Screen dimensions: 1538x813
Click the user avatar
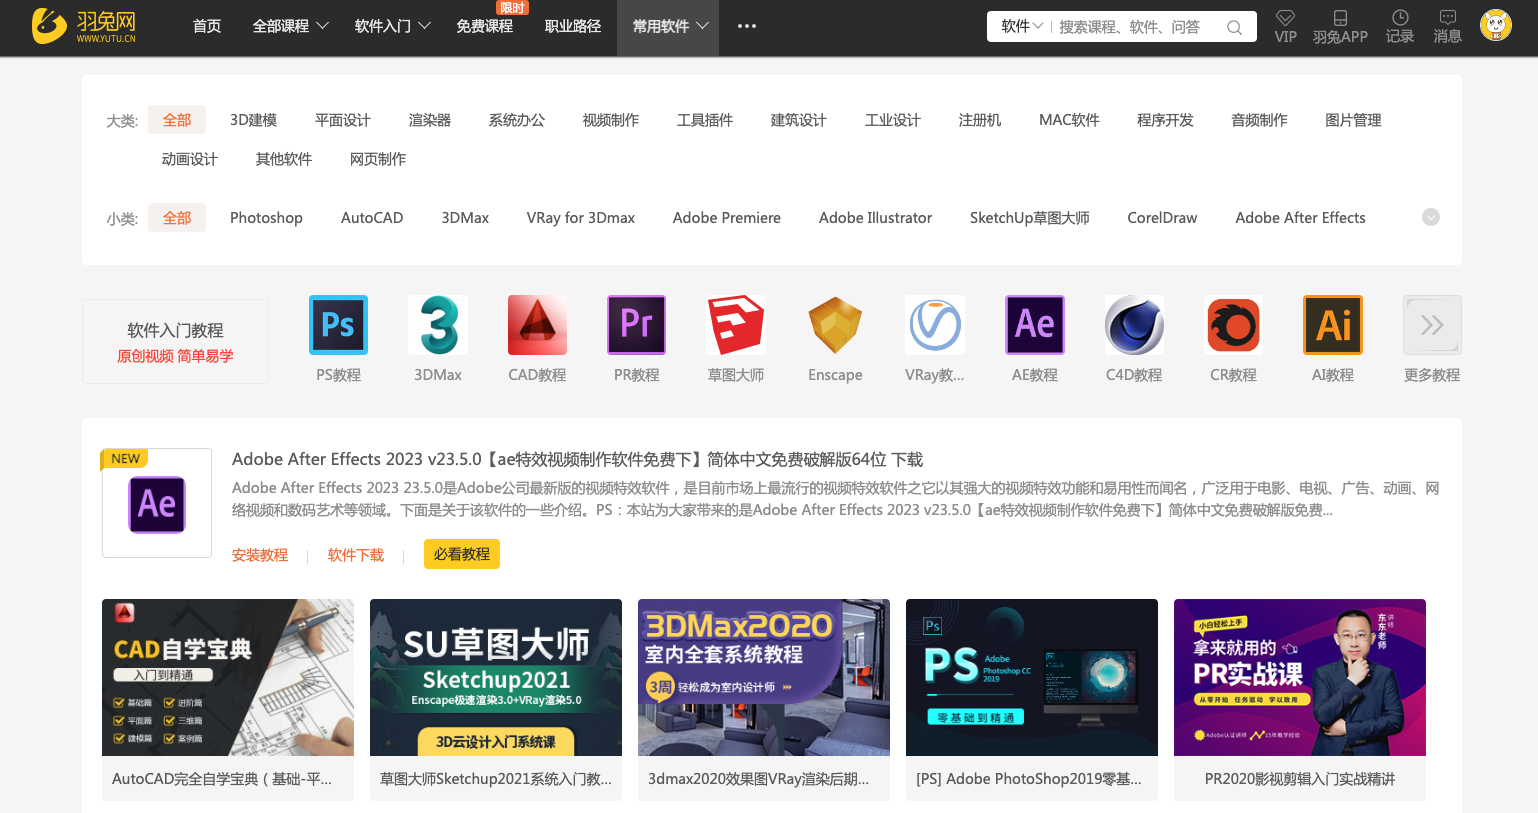[x=1496, y=25]
